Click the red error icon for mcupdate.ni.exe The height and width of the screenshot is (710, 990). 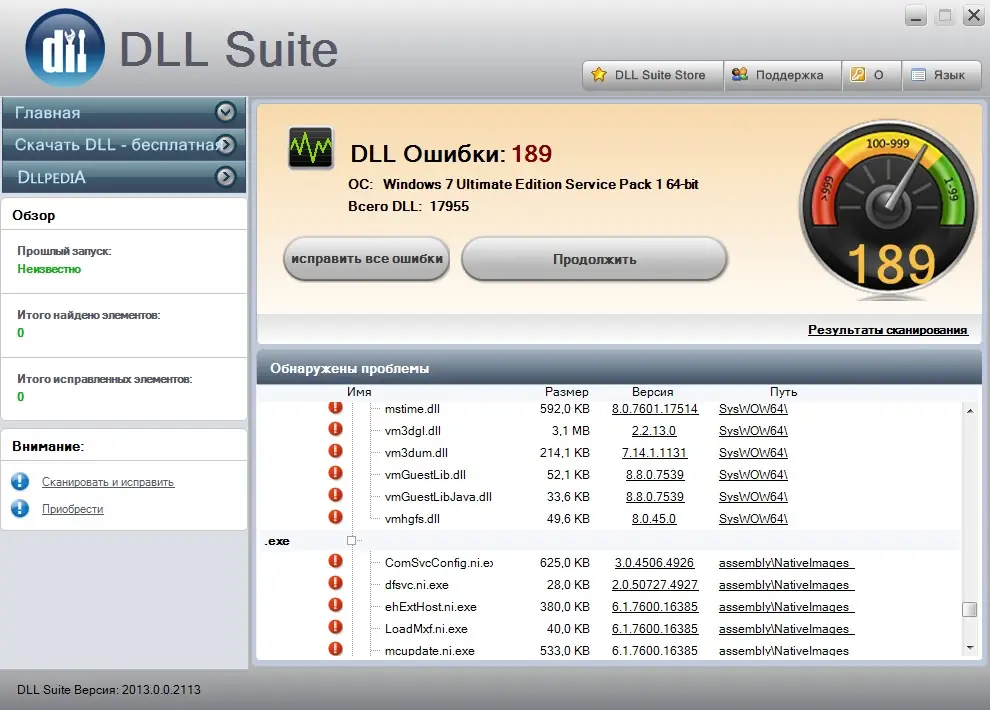click(335, 649)
